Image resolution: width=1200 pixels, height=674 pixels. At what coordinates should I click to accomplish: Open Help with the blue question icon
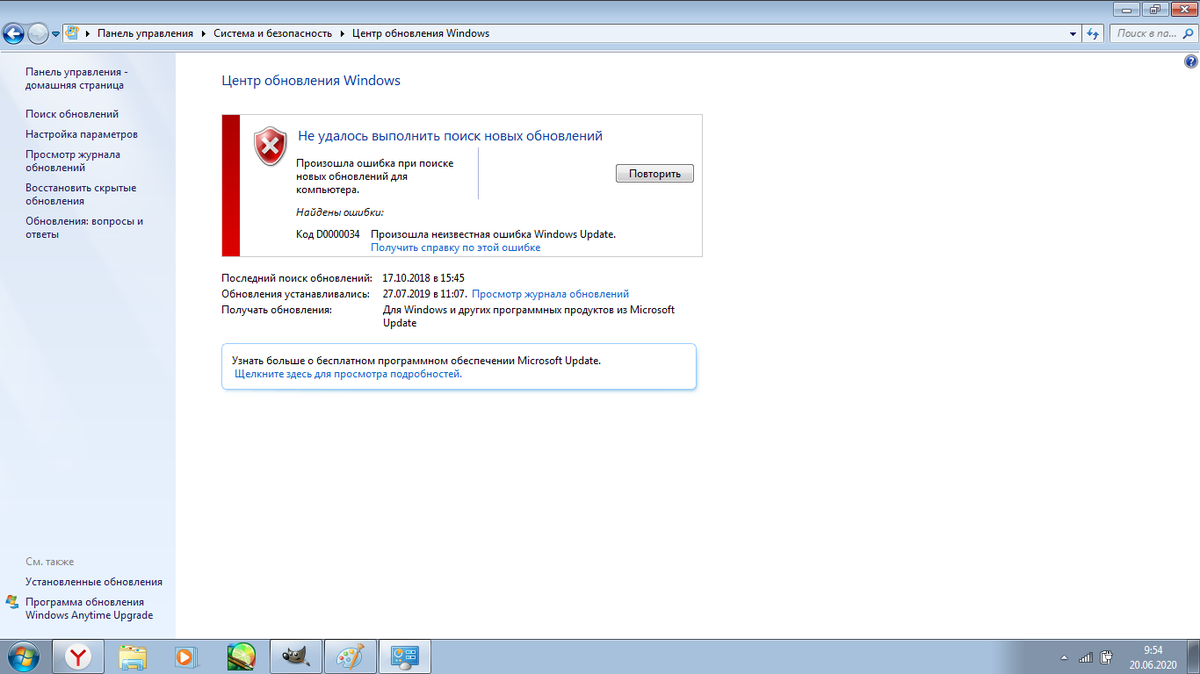pyautogui.click(x=1190, y=61)
